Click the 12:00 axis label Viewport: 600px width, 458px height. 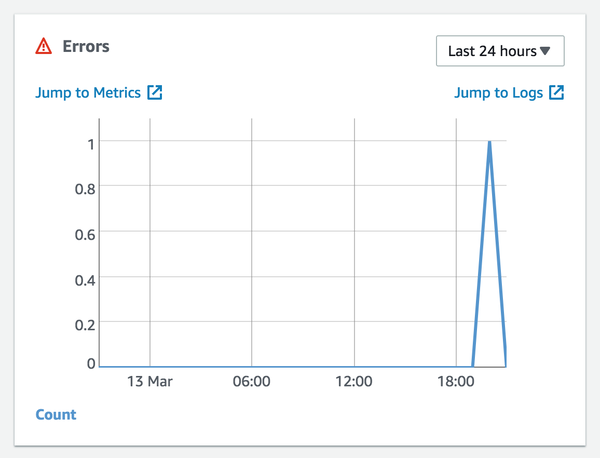pyautogui.click(x=354, y=381)
